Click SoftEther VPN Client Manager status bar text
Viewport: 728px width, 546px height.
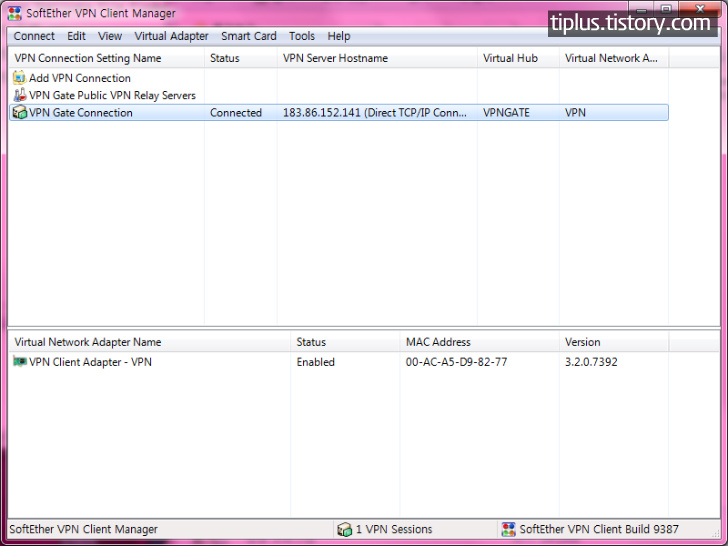point(84,529)
